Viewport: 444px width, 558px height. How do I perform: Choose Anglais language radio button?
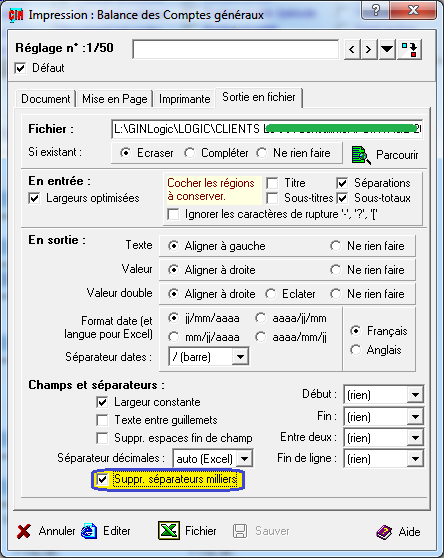click(x=355, y=350)
